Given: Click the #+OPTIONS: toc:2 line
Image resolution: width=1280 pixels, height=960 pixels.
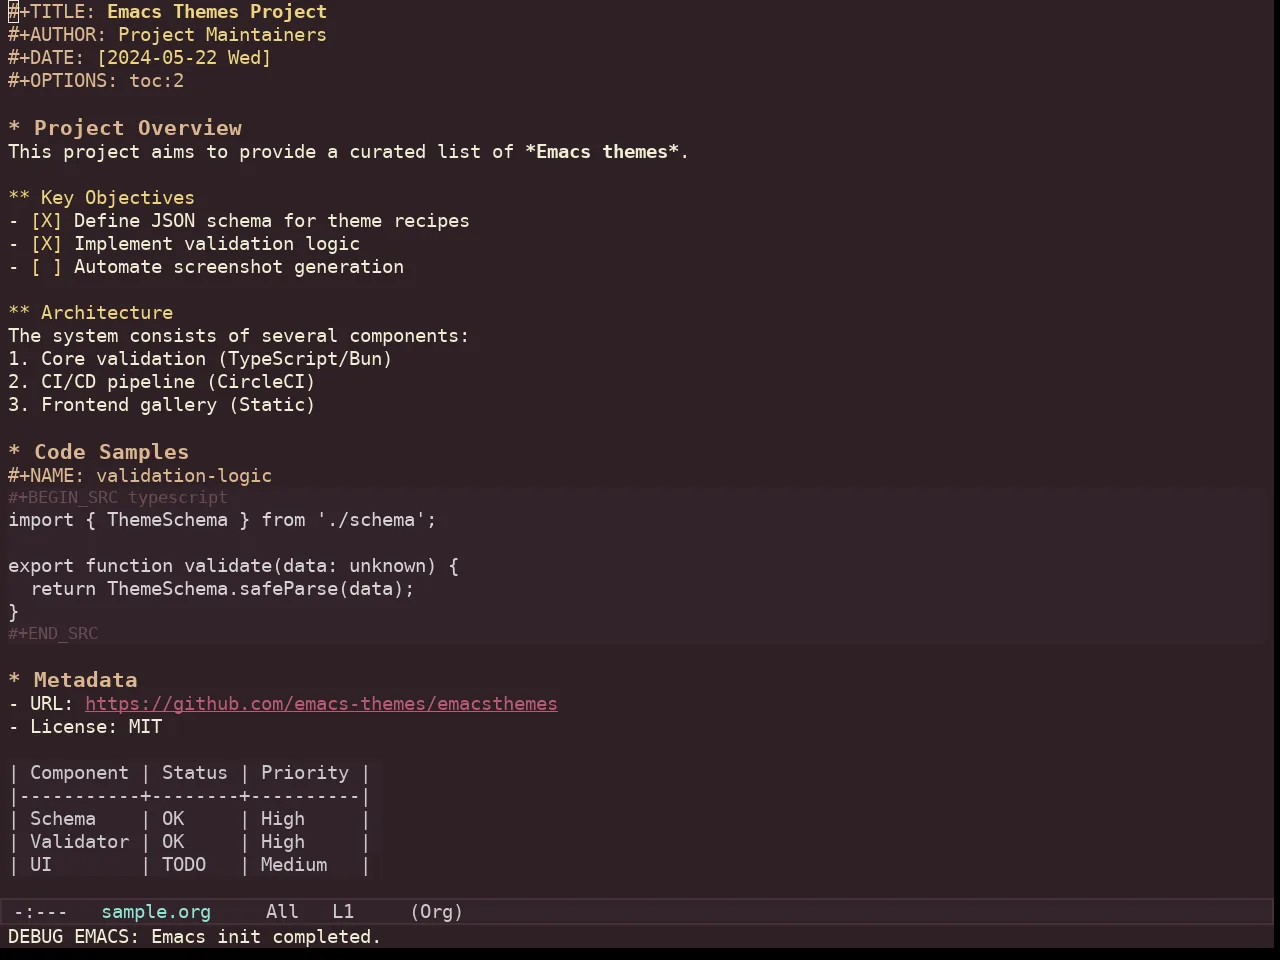Looking at the screenshot, I should point(96,81).
